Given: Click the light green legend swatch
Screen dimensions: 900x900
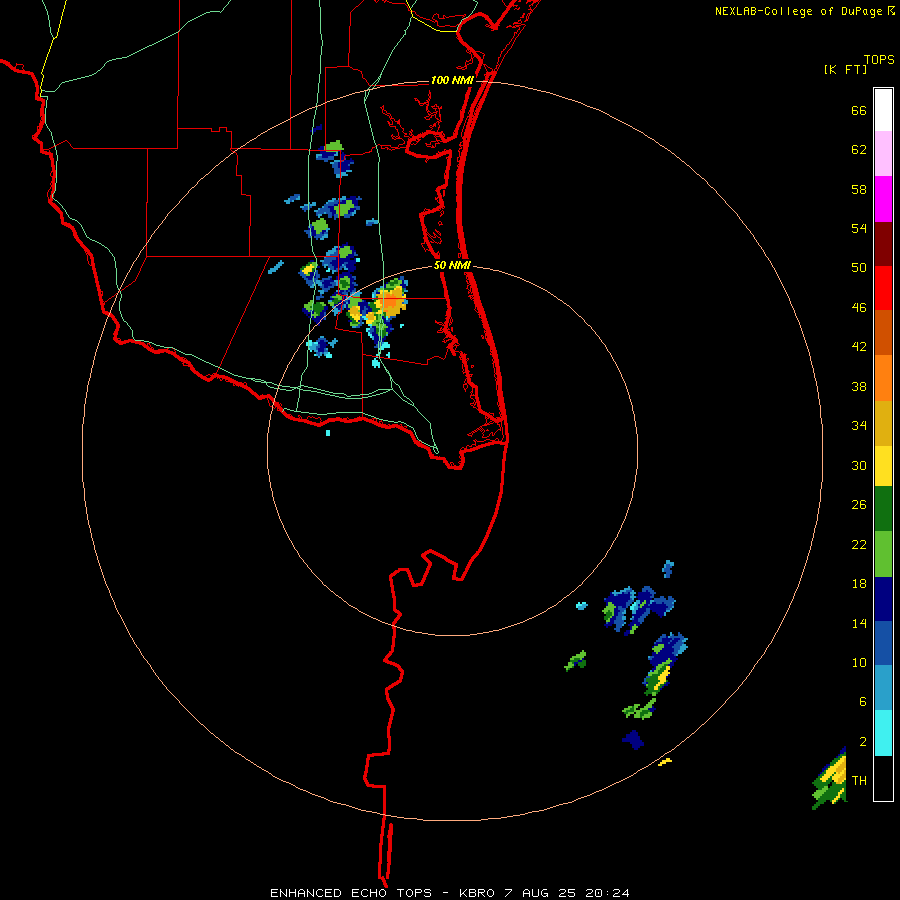Looking at the screenshot, I should 883,554.
